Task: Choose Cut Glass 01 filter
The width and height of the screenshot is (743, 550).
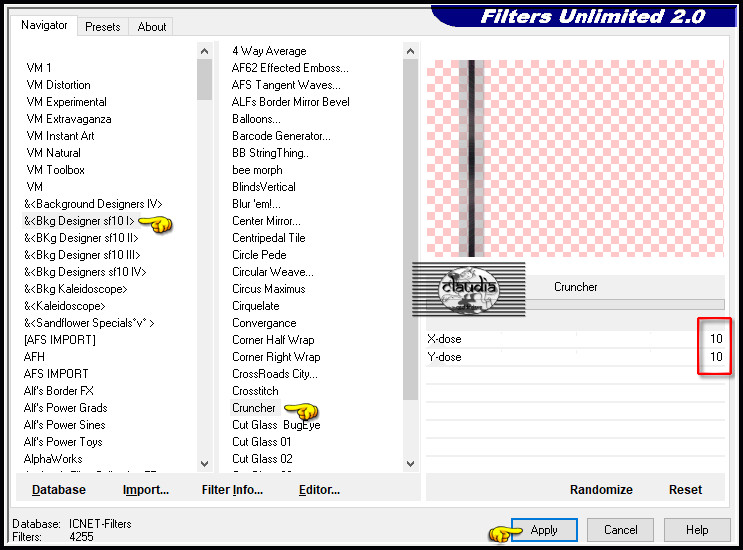Action: point(262,442)
